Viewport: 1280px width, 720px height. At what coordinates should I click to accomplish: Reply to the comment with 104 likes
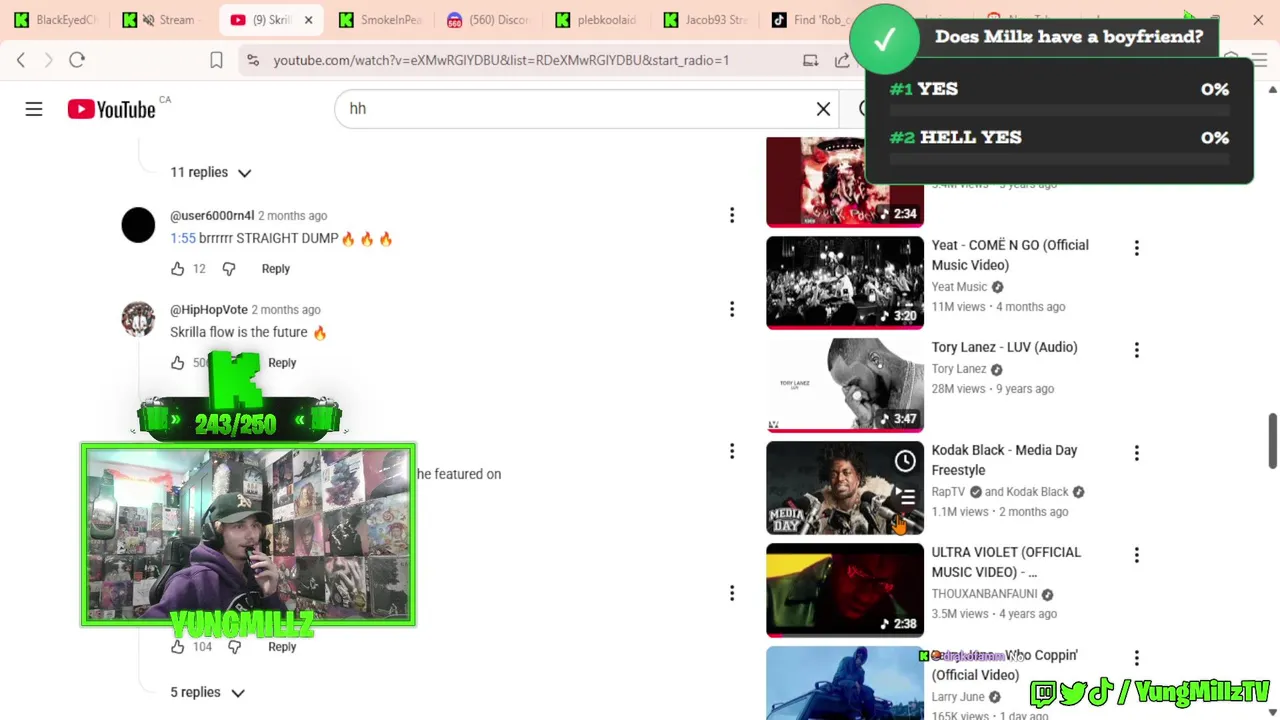(x=282, y=646)
